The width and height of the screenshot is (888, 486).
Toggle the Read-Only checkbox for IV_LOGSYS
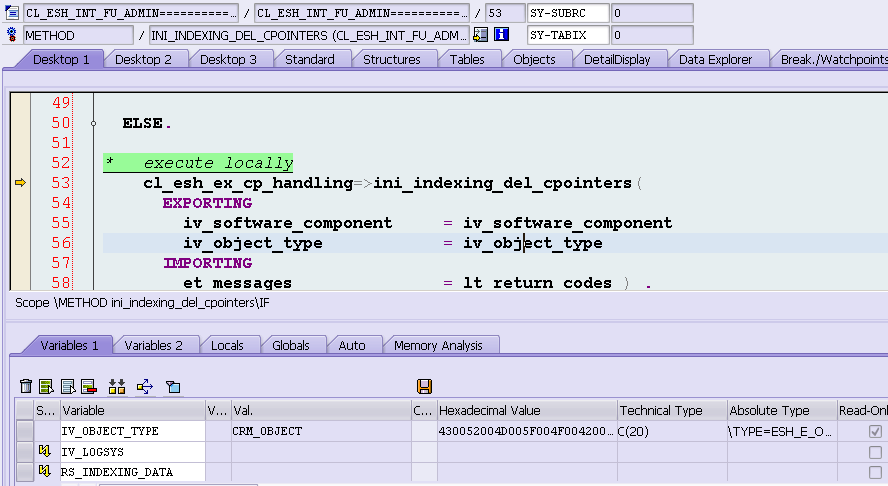(x=875, y=452)
